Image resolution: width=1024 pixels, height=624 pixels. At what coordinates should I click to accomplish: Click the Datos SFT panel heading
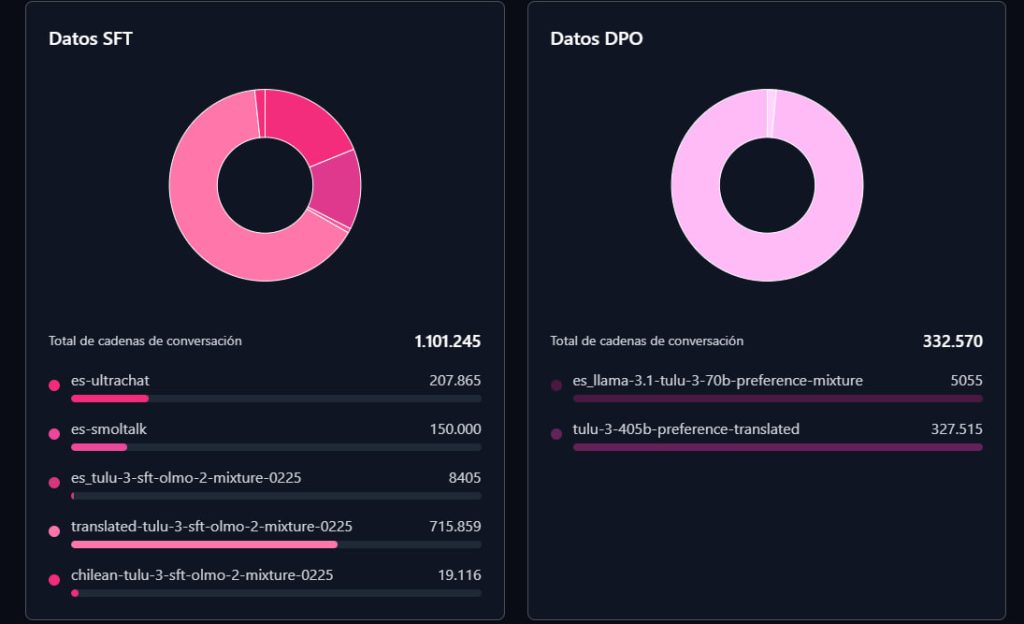click(x=91, y=39)
